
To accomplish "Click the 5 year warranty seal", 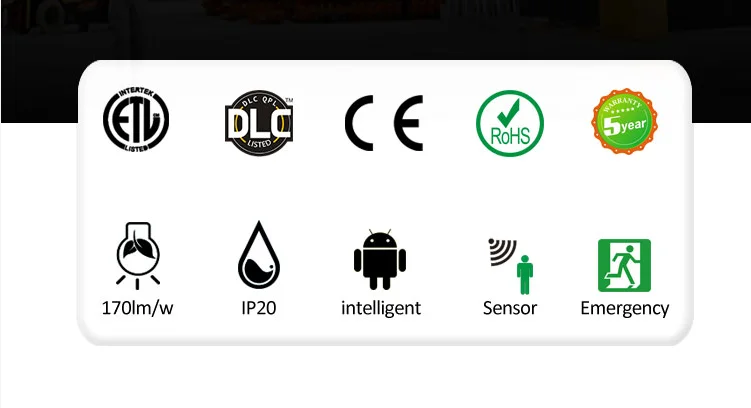I will pyautogui.click(x=625, y=121).
